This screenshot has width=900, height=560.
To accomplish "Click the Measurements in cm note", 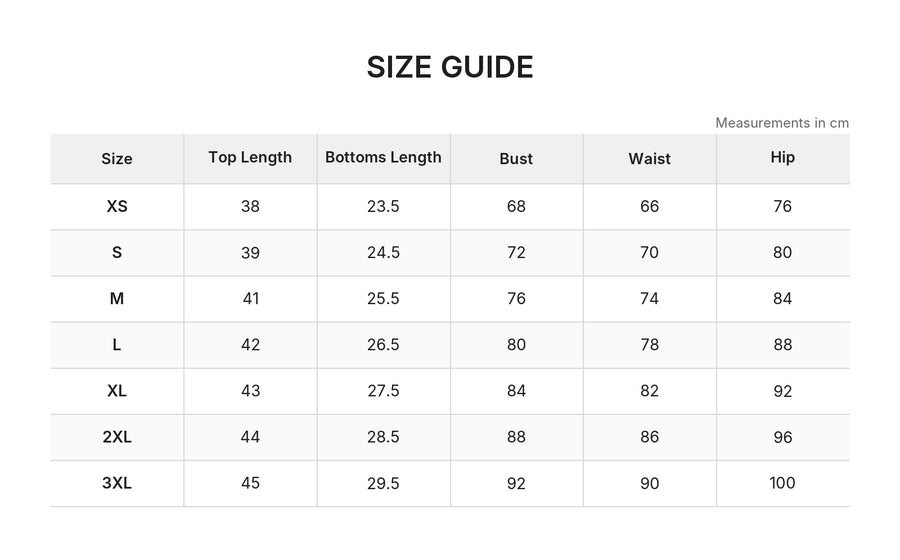I will click(782, 123).
